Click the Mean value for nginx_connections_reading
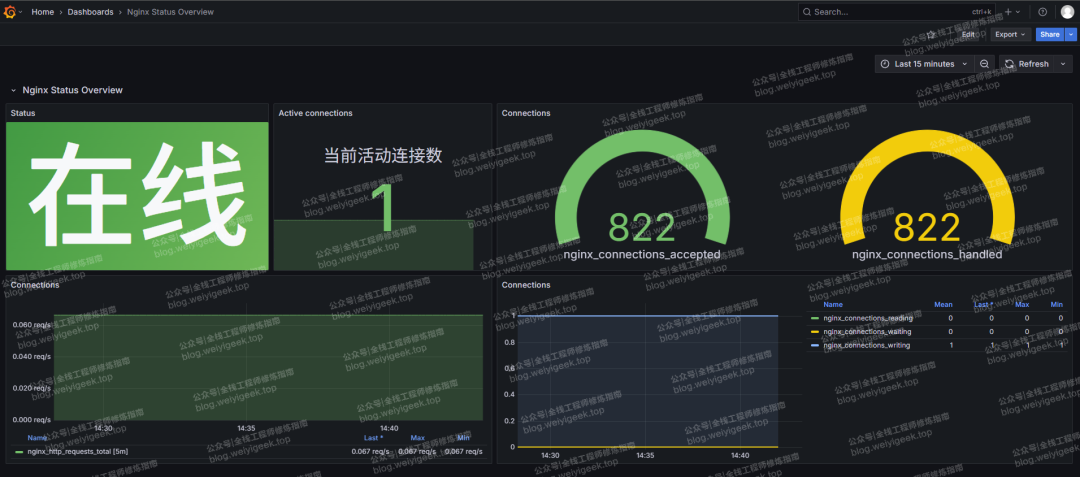1080x477 pixels. tap(951, 318)
